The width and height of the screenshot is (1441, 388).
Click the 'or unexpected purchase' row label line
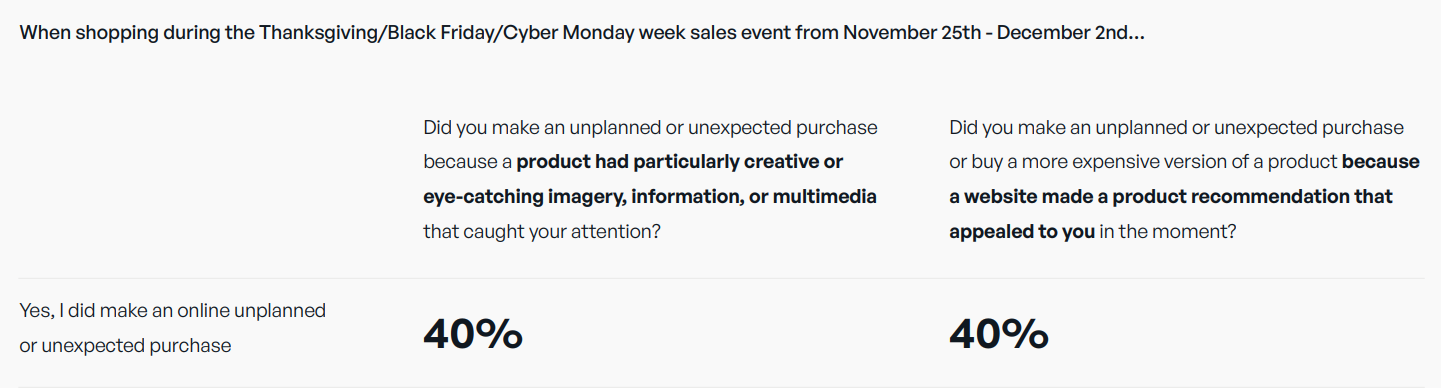pyautogui.click(x=126, y=346)
